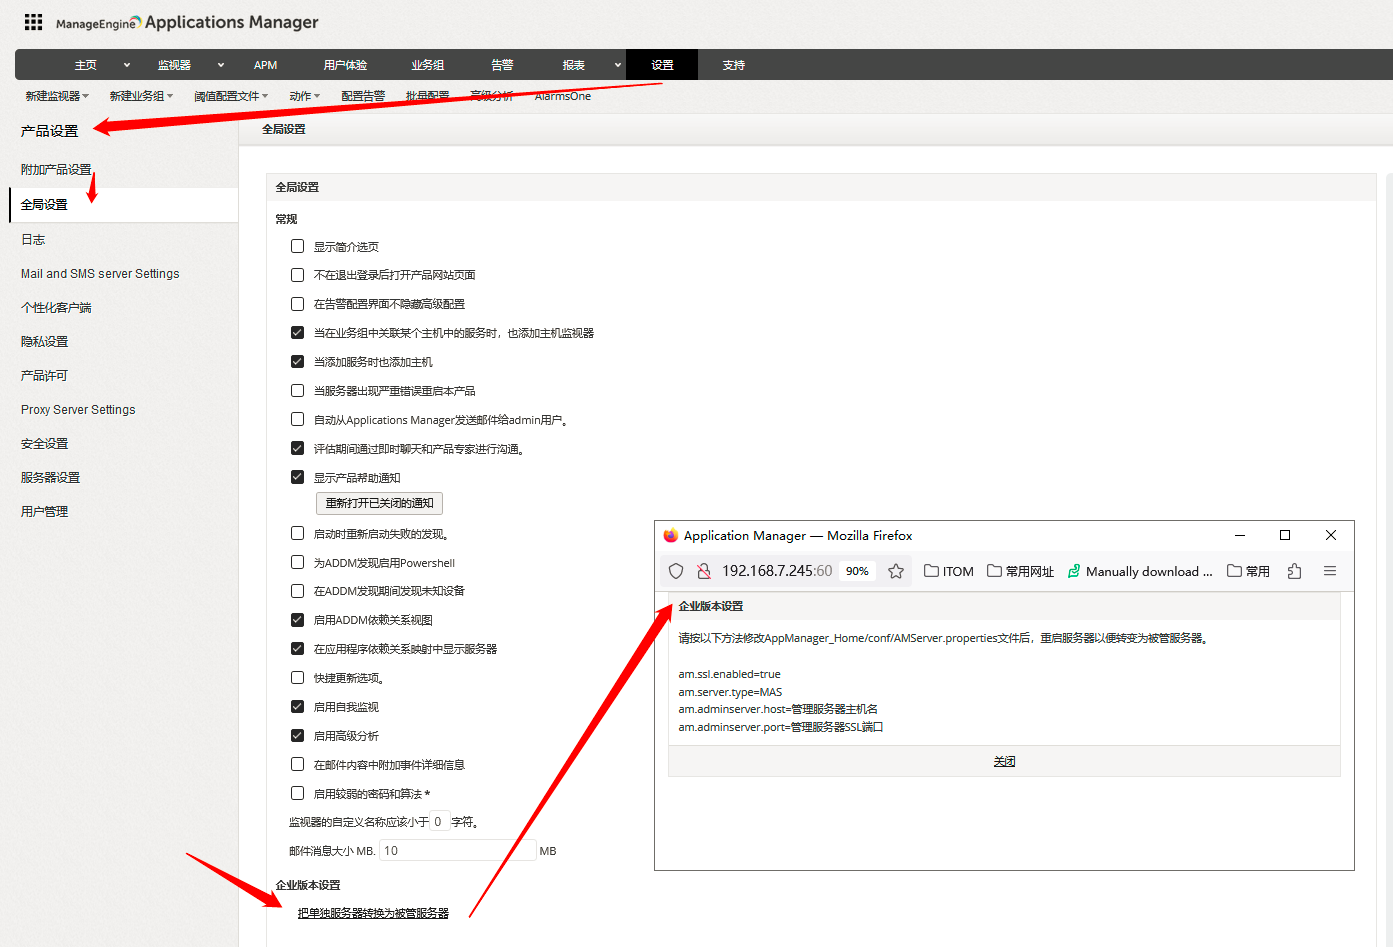
Task: Uncheck 启用ADDM依赖关系视图
Action: [x=297, y=620]
